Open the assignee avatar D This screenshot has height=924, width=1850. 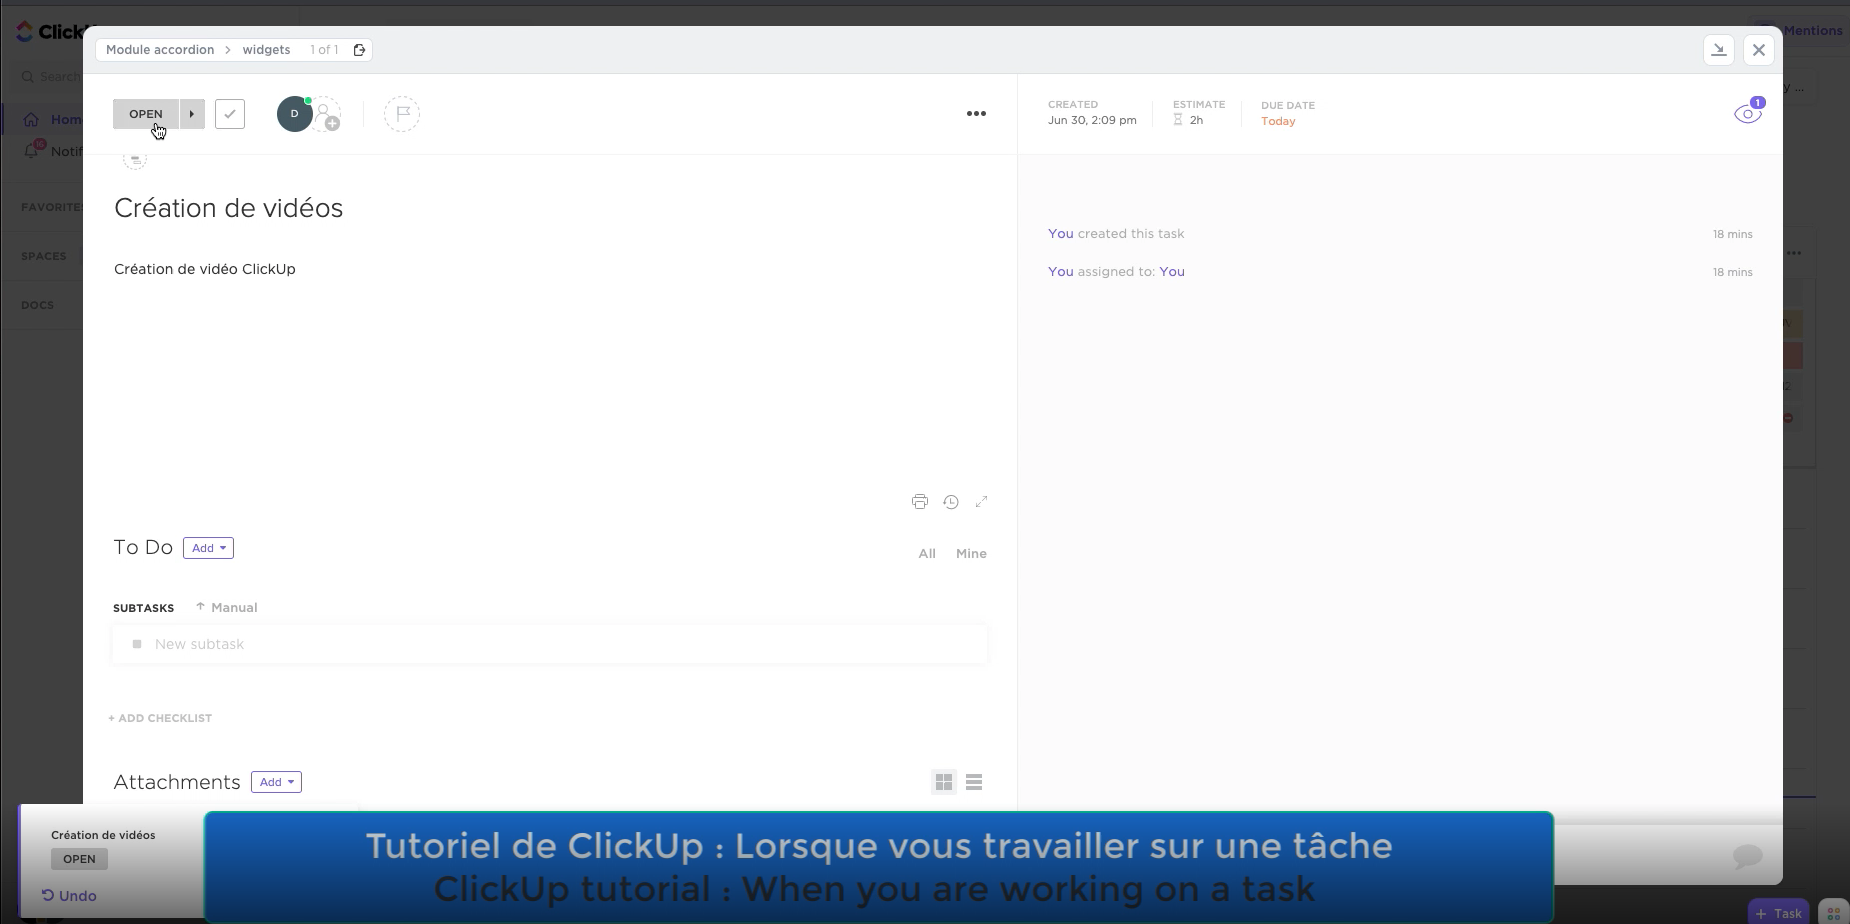click(294, 114)
